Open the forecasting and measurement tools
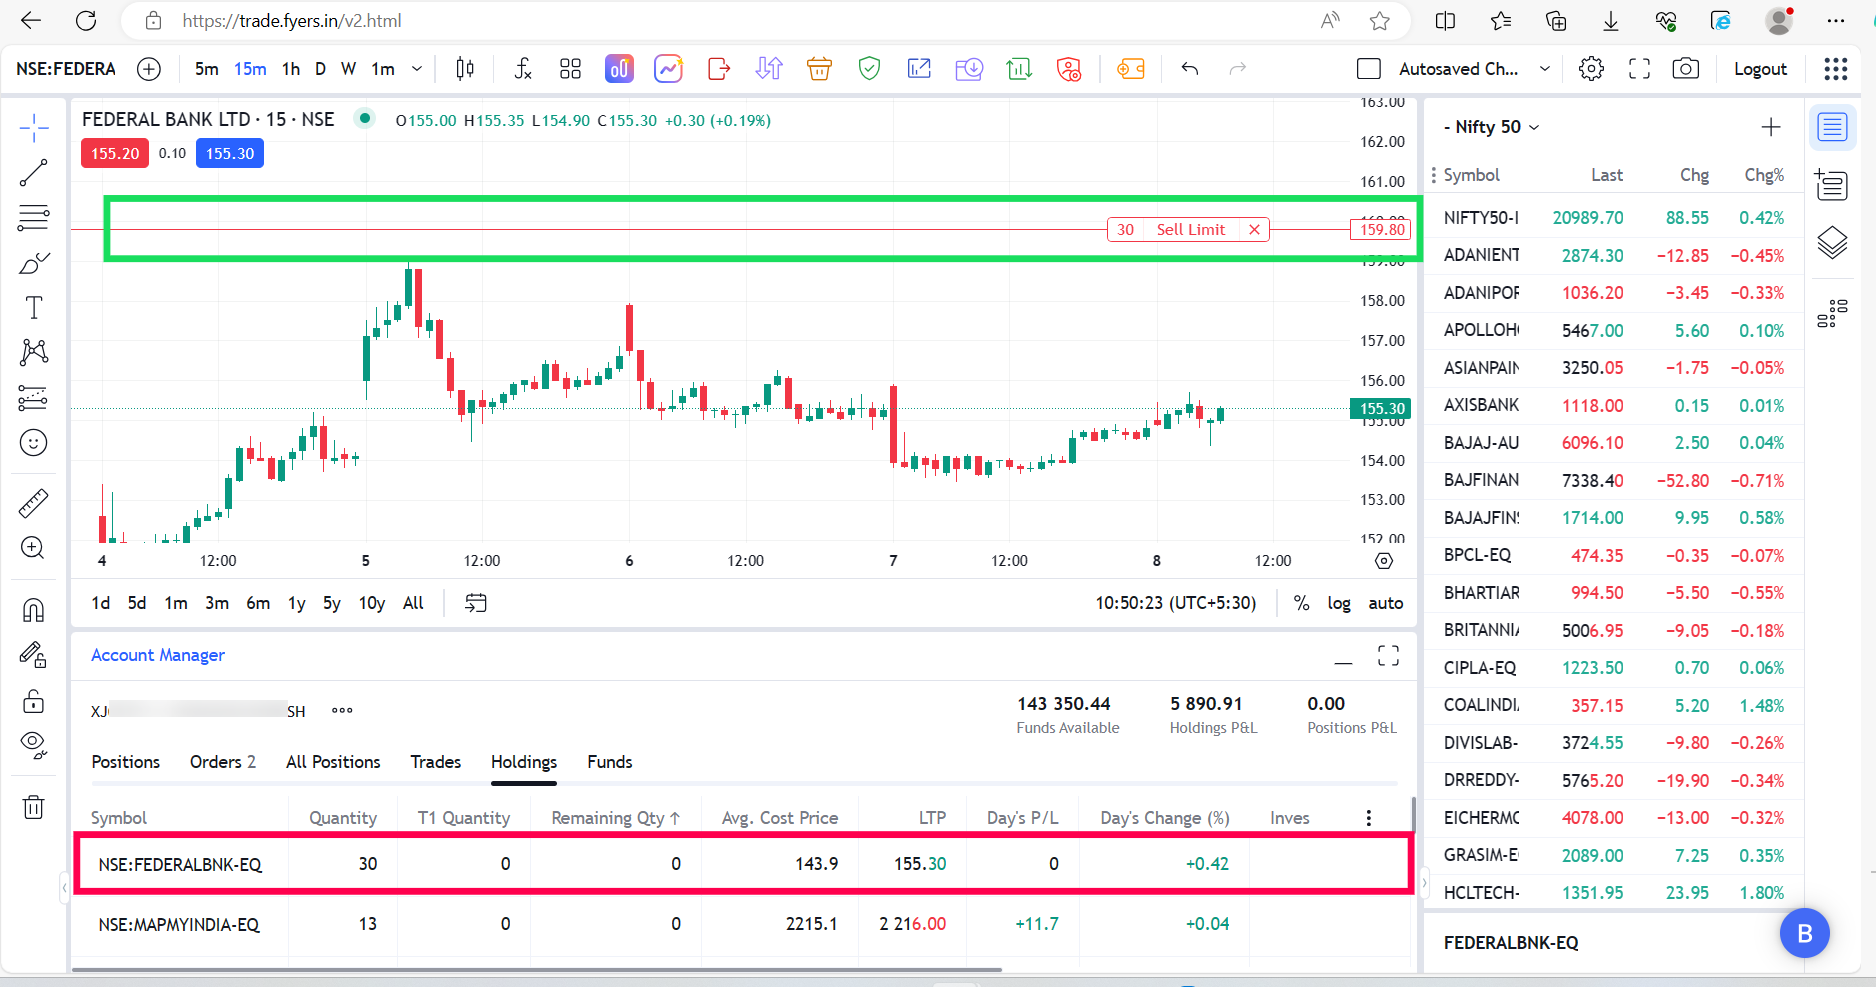 click(34, 398)
